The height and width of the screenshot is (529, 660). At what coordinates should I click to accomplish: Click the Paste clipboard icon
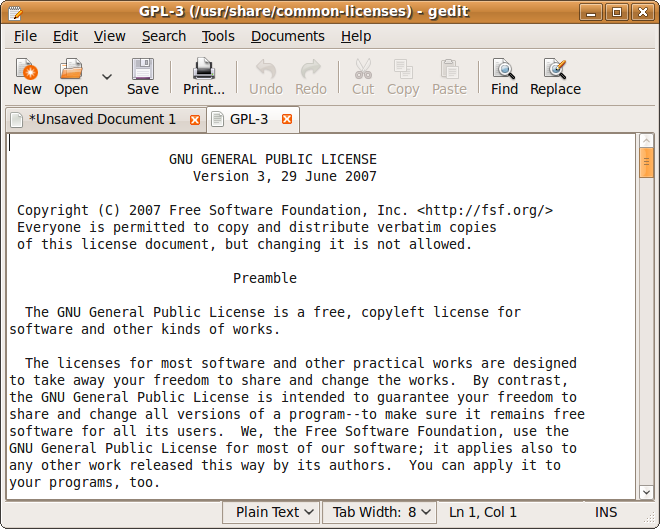point(449,70)
